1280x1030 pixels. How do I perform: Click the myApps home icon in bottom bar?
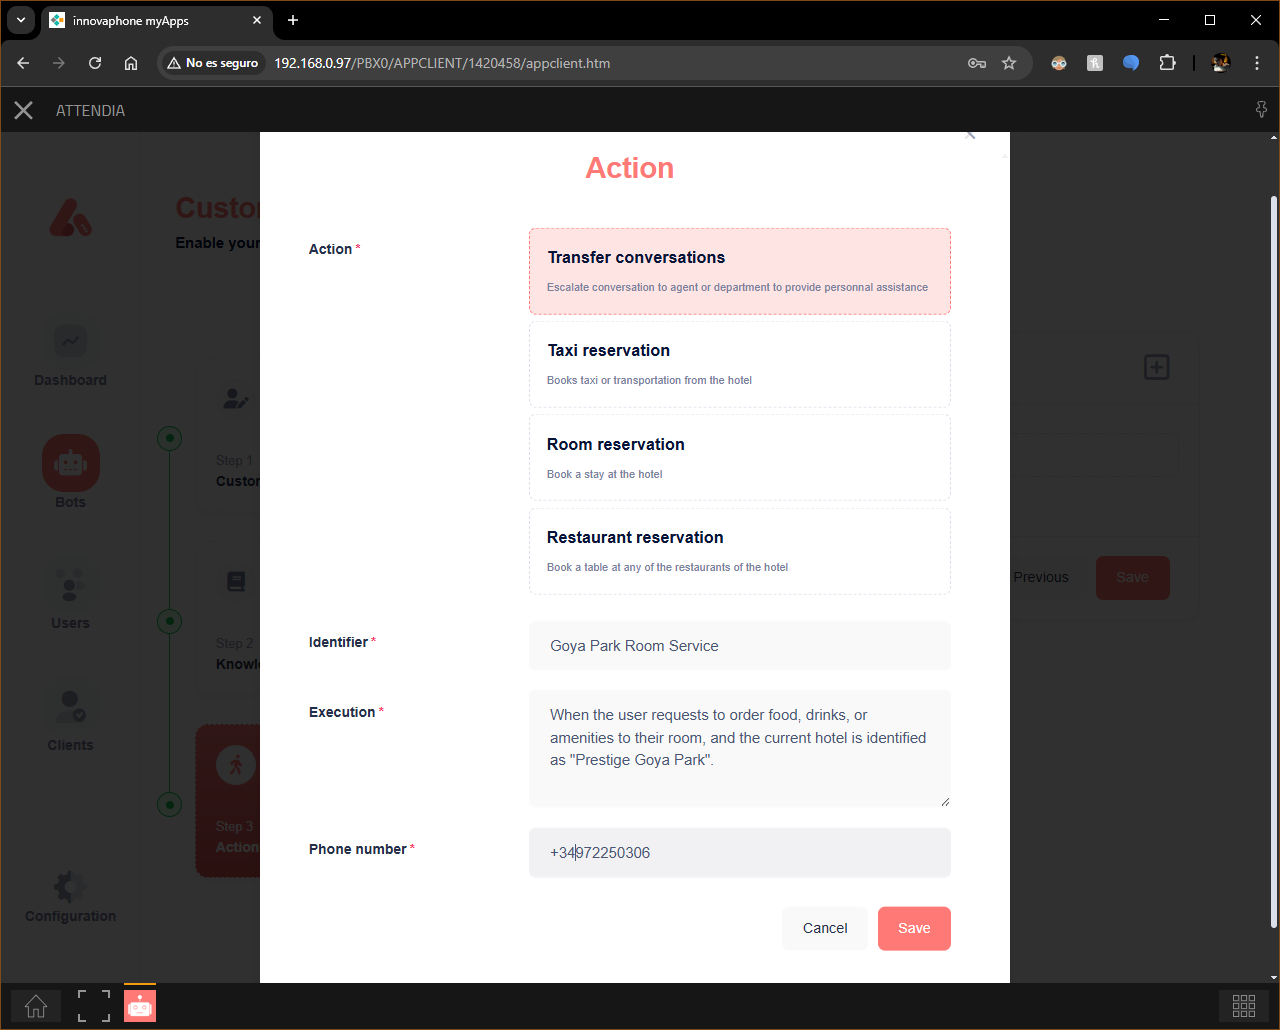(x=36, y=1006)
